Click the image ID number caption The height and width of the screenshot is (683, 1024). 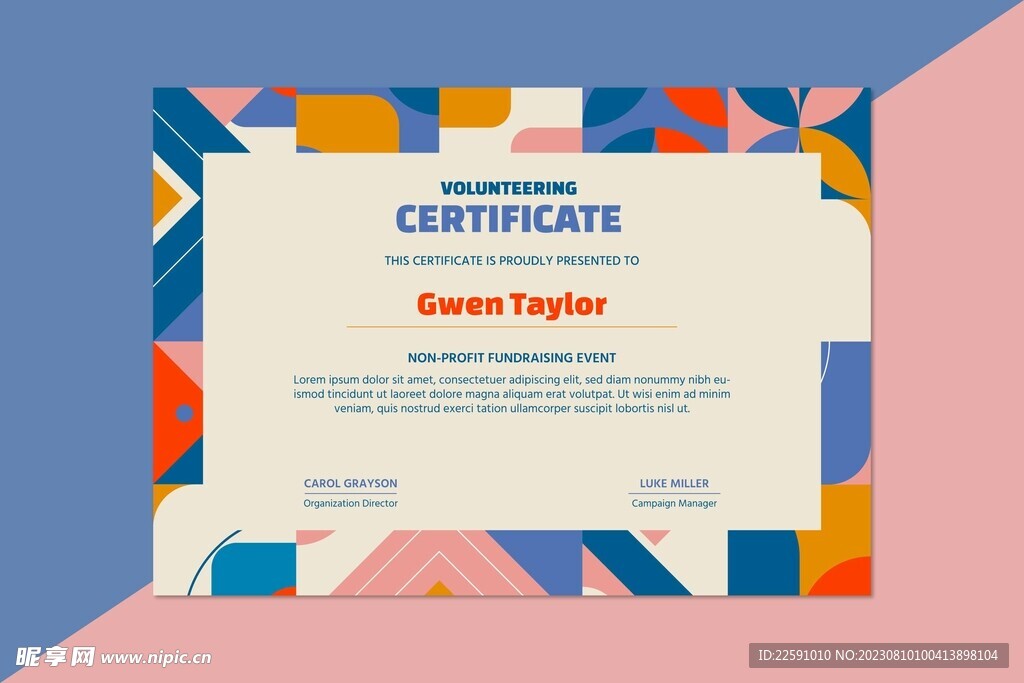coord(878,656)
